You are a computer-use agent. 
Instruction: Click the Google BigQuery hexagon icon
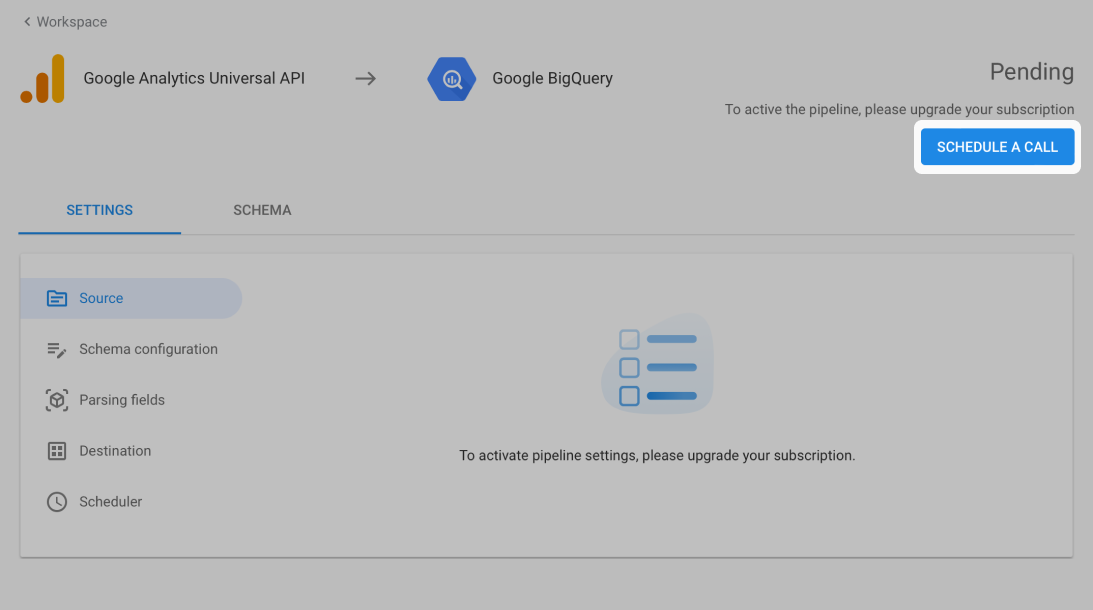pyautogui.click(x=452, y=79)
